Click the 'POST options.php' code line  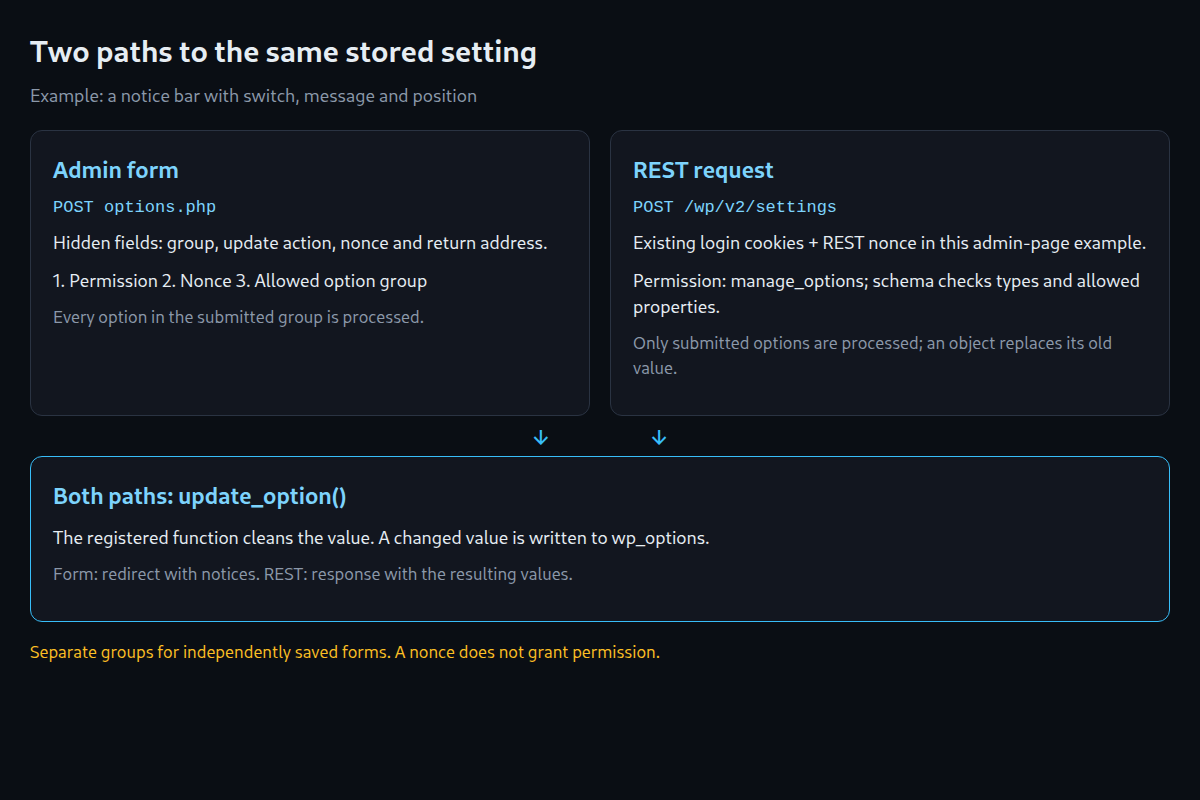(134, 207)
